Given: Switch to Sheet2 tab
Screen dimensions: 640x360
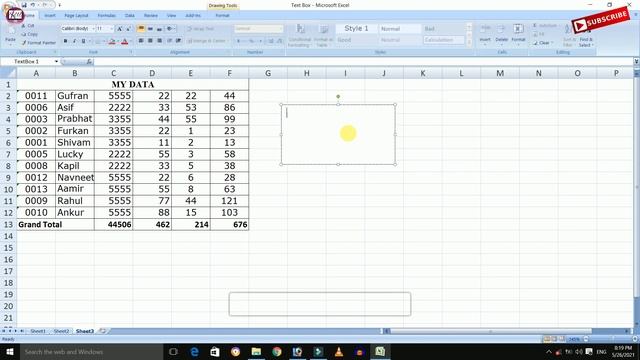Looking at the screenshot, I should [x=61, y=331].
